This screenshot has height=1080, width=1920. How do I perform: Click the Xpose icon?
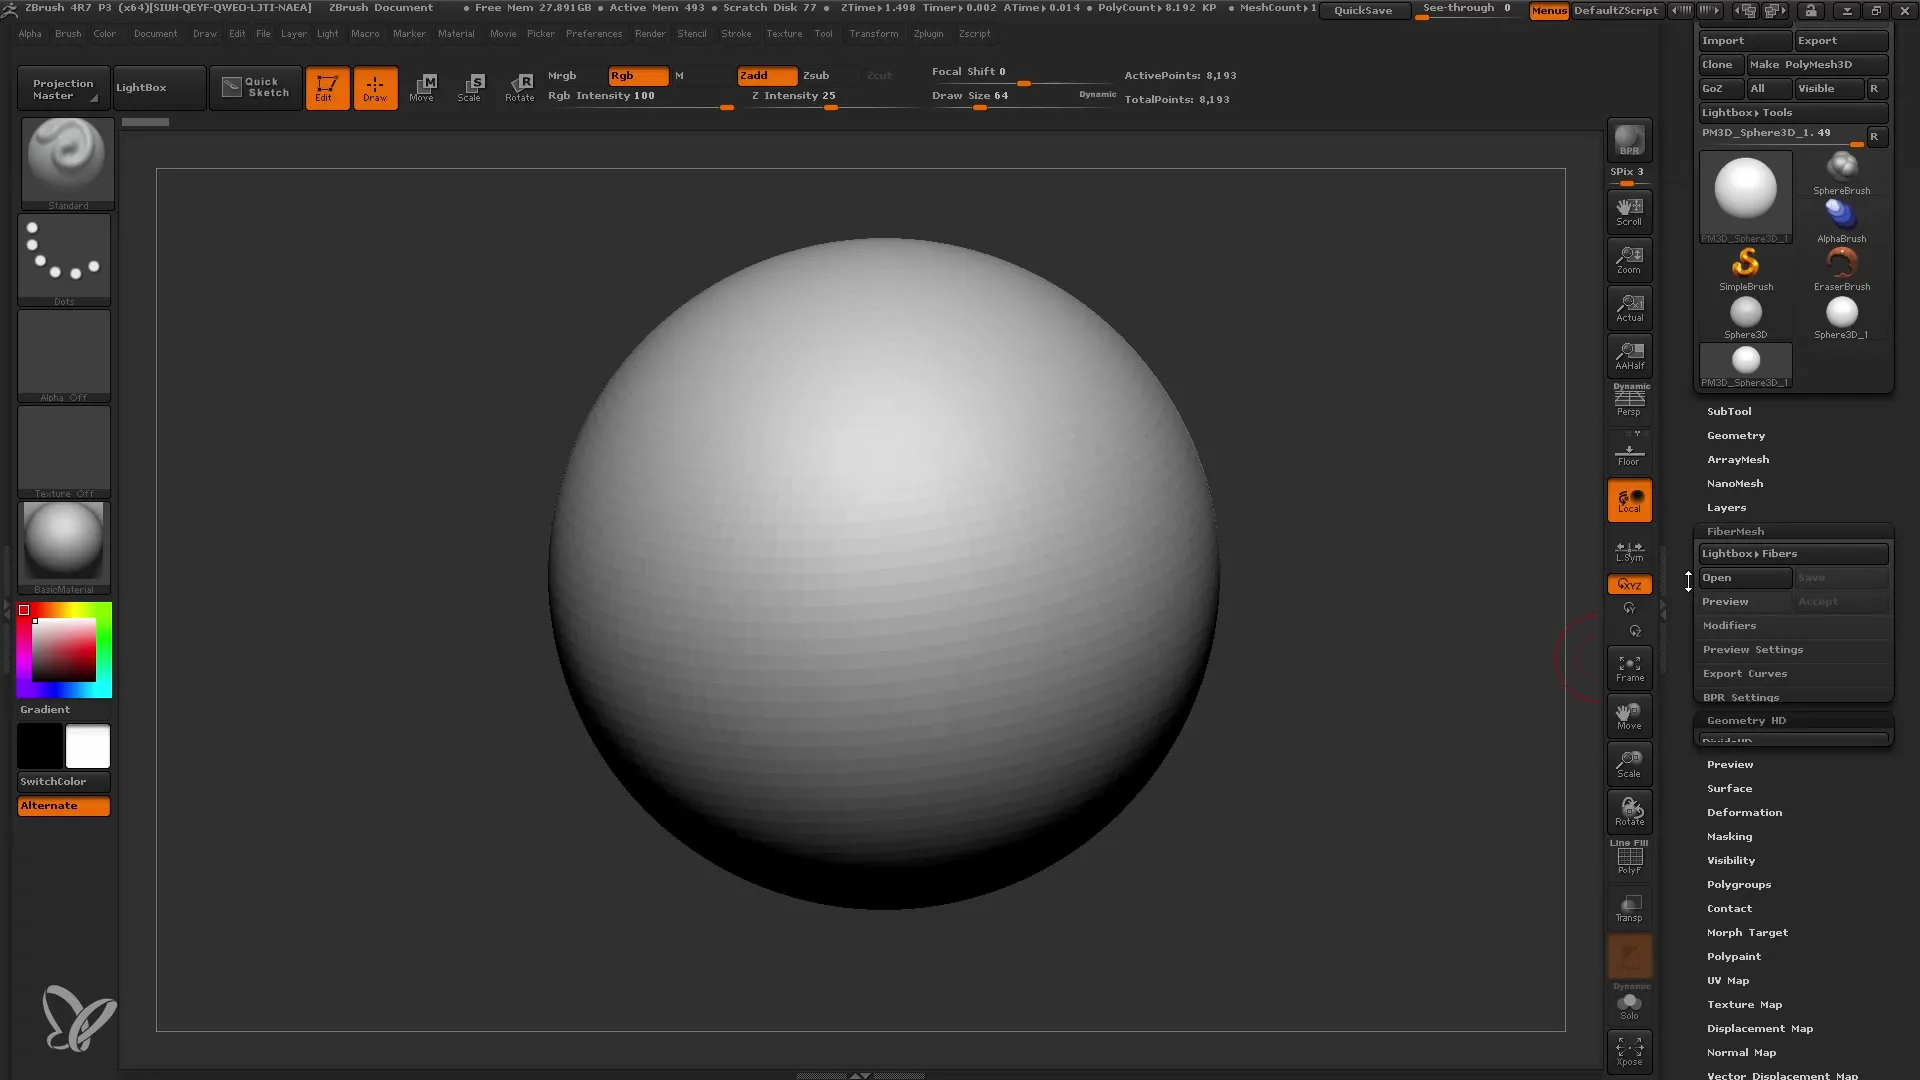tap(1629, 1052)
